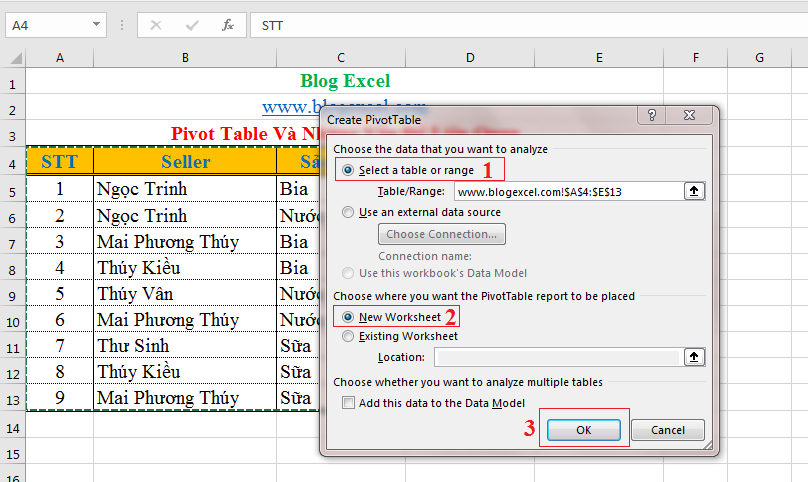Select column E header
The image size is (808, 482).
click(599, 58)
